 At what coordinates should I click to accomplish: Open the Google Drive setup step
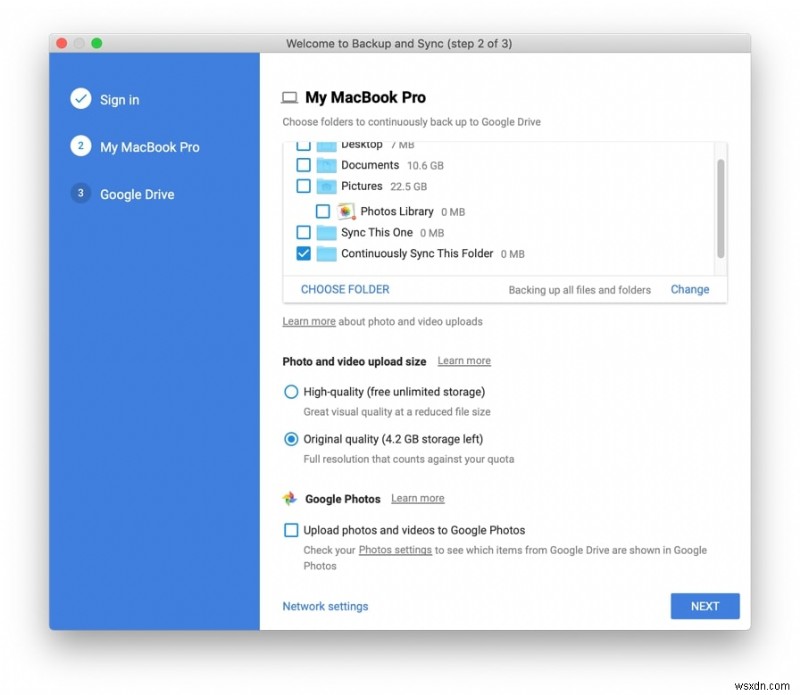point(137,194)
